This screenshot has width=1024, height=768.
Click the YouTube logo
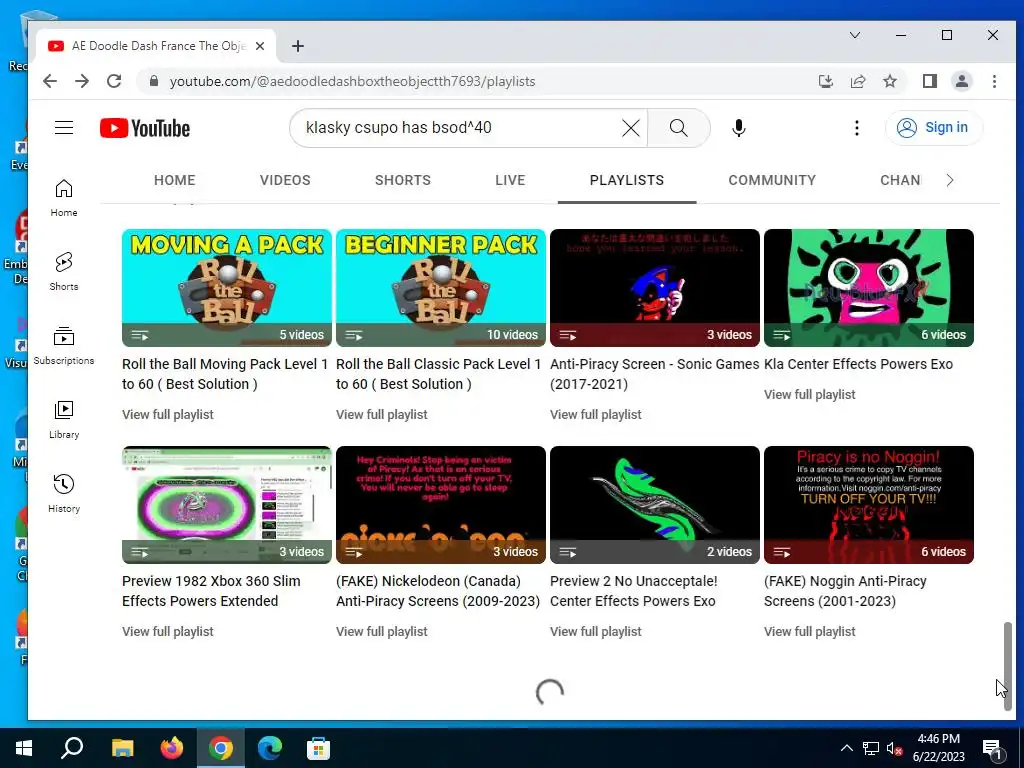pyautogui.click(x=145, y=128)
